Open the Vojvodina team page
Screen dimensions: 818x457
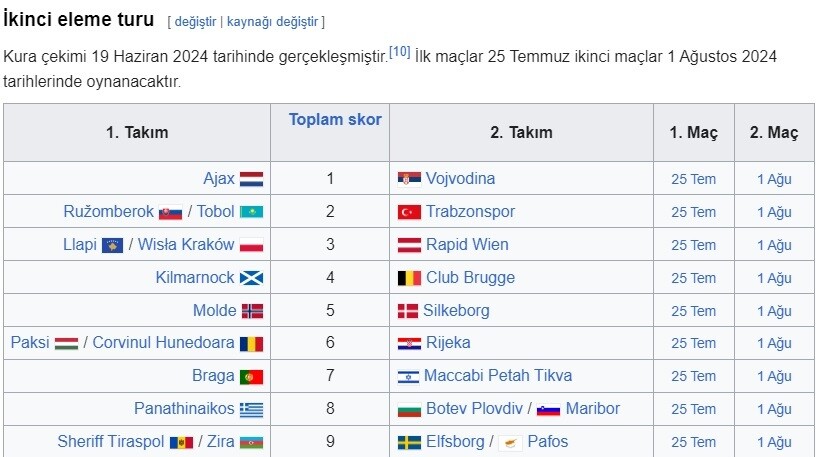point(460,178)
